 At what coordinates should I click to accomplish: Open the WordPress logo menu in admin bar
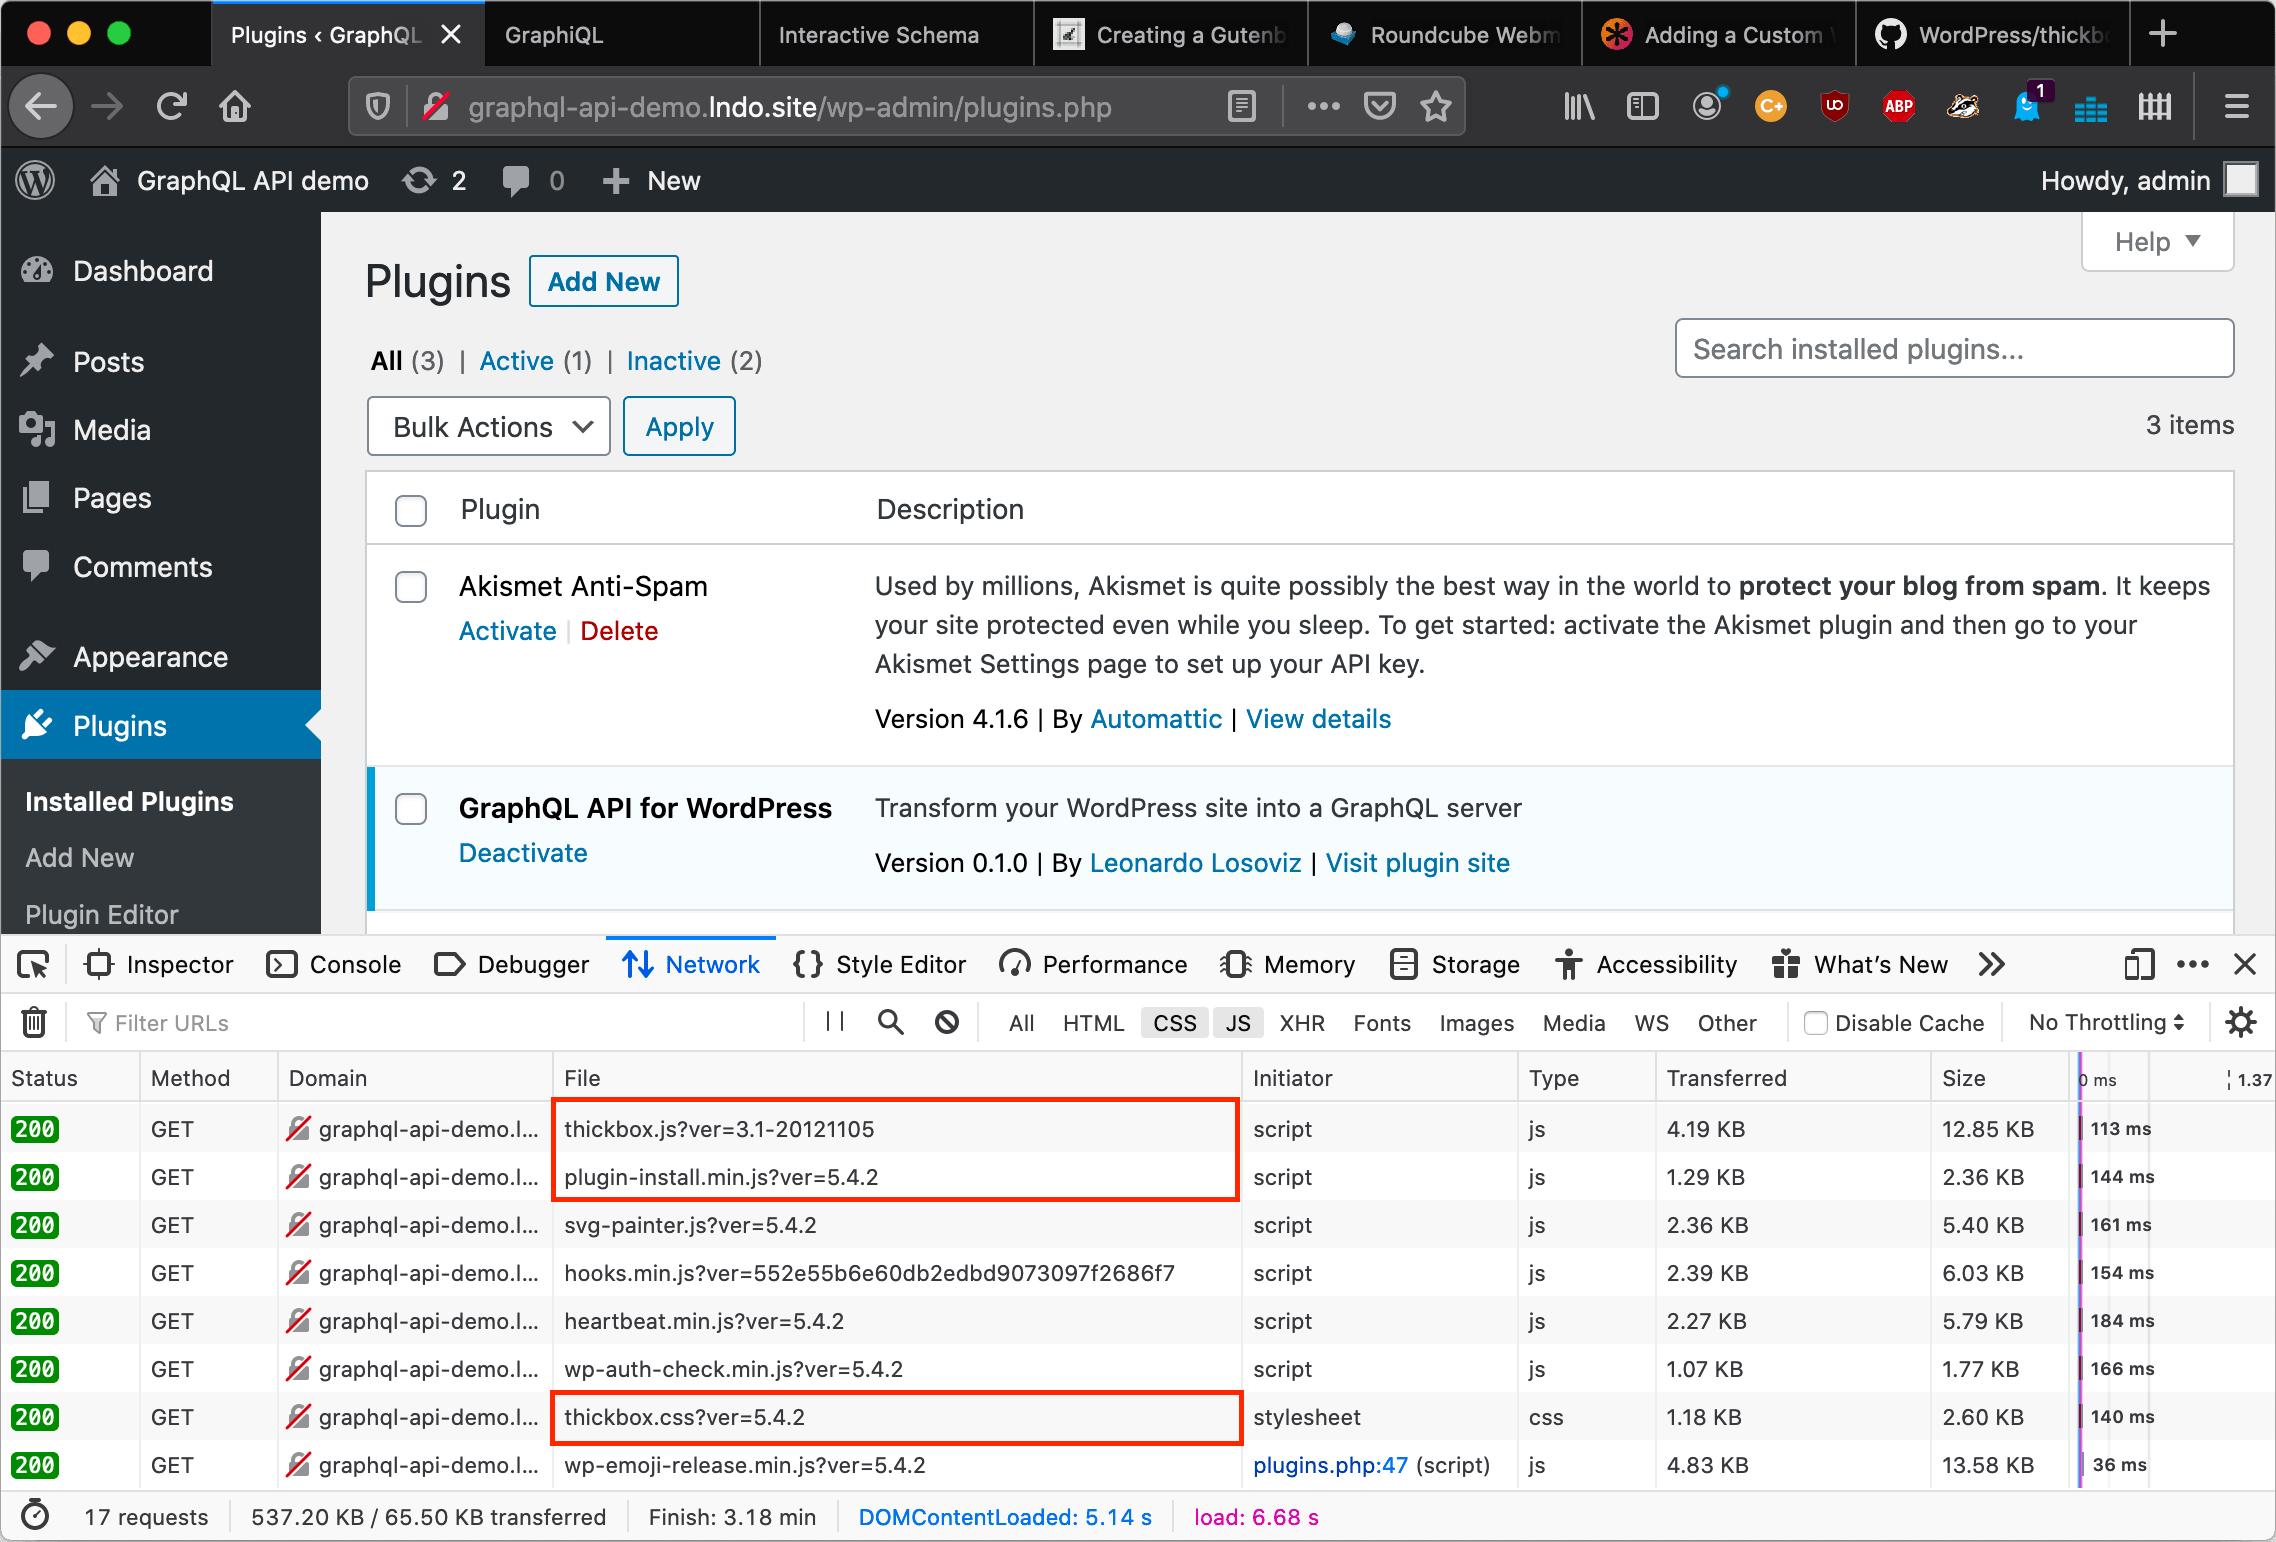[x=36, y=181]
